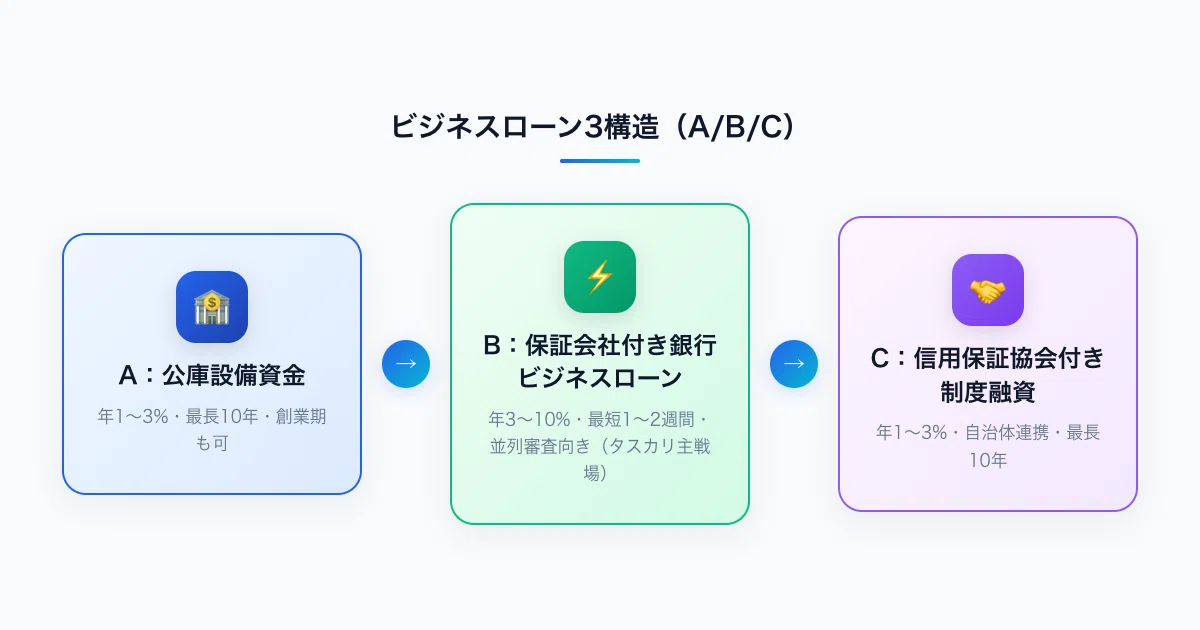
Task: Click the blue underline beneath the title
Action: (x=600, y=160)
